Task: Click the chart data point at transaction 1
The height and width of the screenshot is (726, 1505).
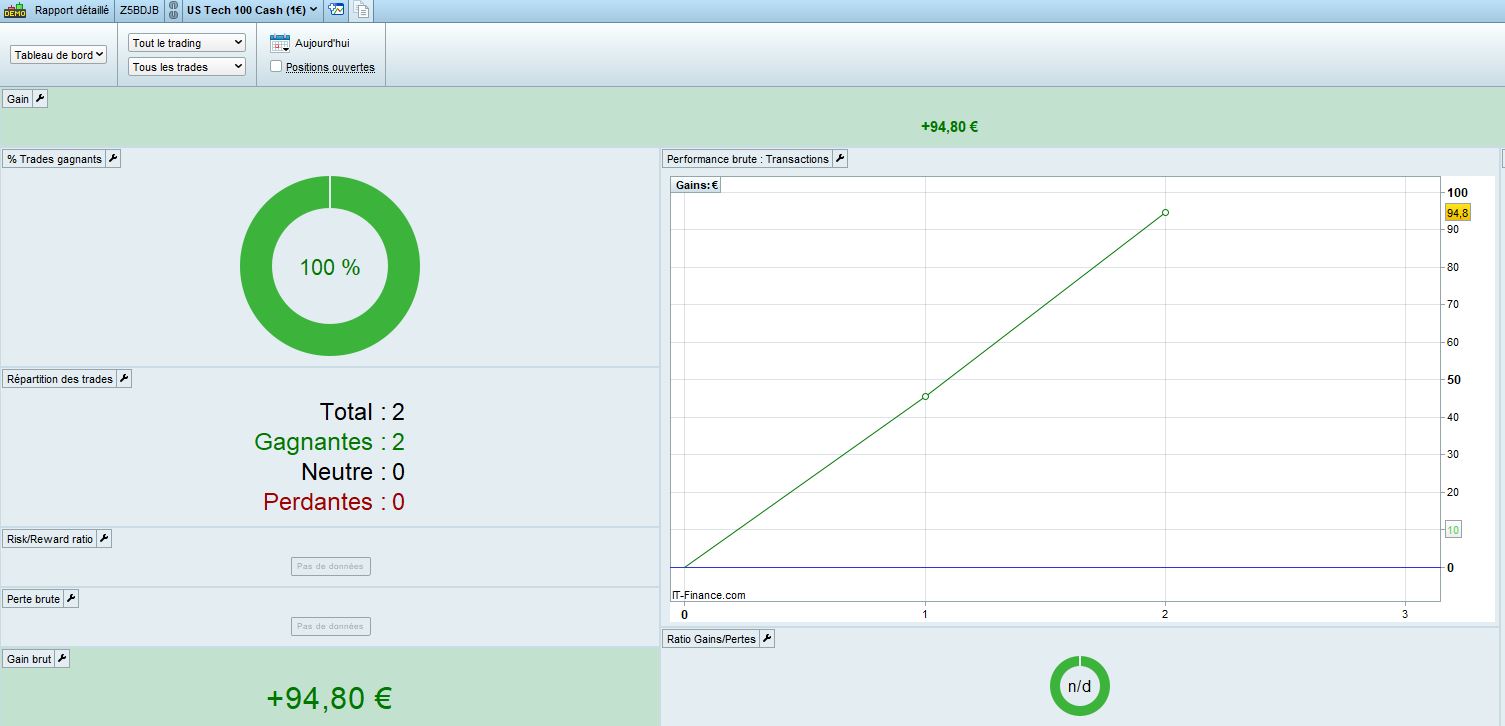Action: tap(925, 396)
